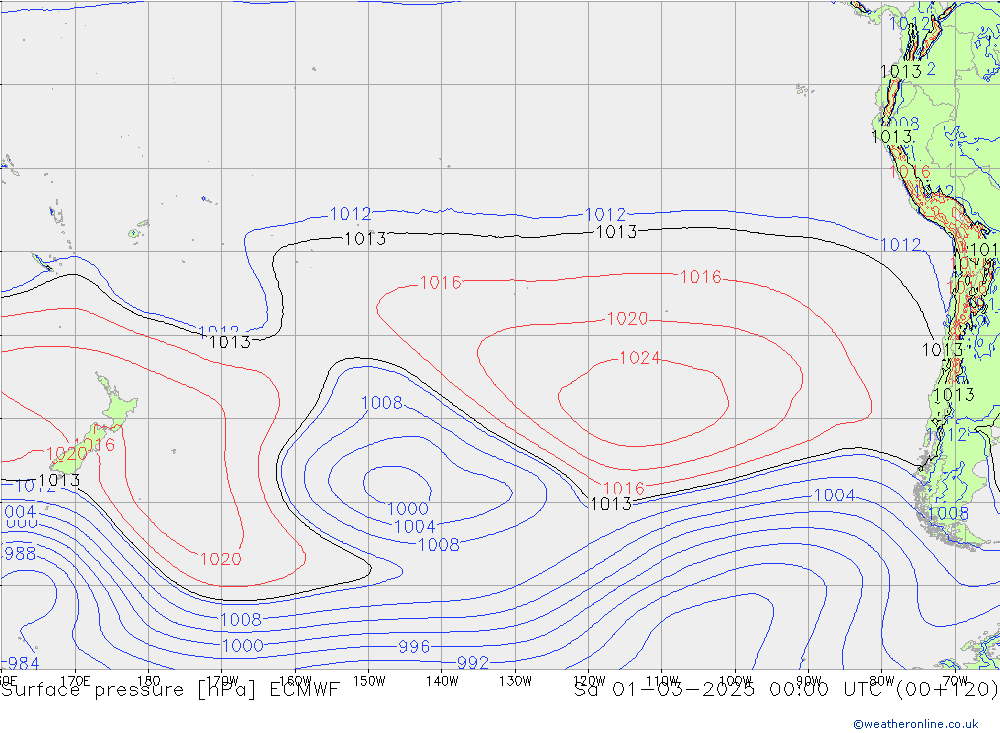Click the 100W longitude axis label

tap(735, 681)
